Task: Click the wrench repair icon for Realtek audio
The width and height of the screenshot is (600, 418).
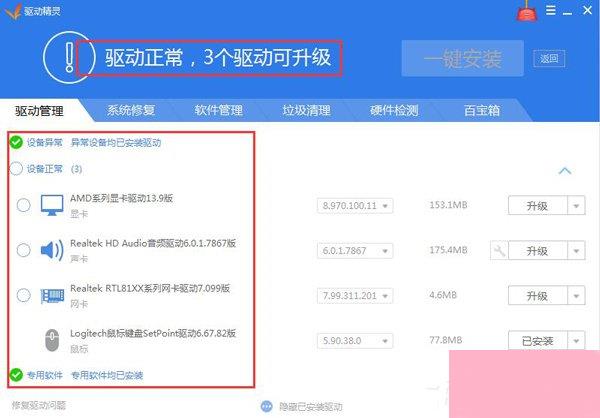Action: pyautogui.click(x=499, y=251)
